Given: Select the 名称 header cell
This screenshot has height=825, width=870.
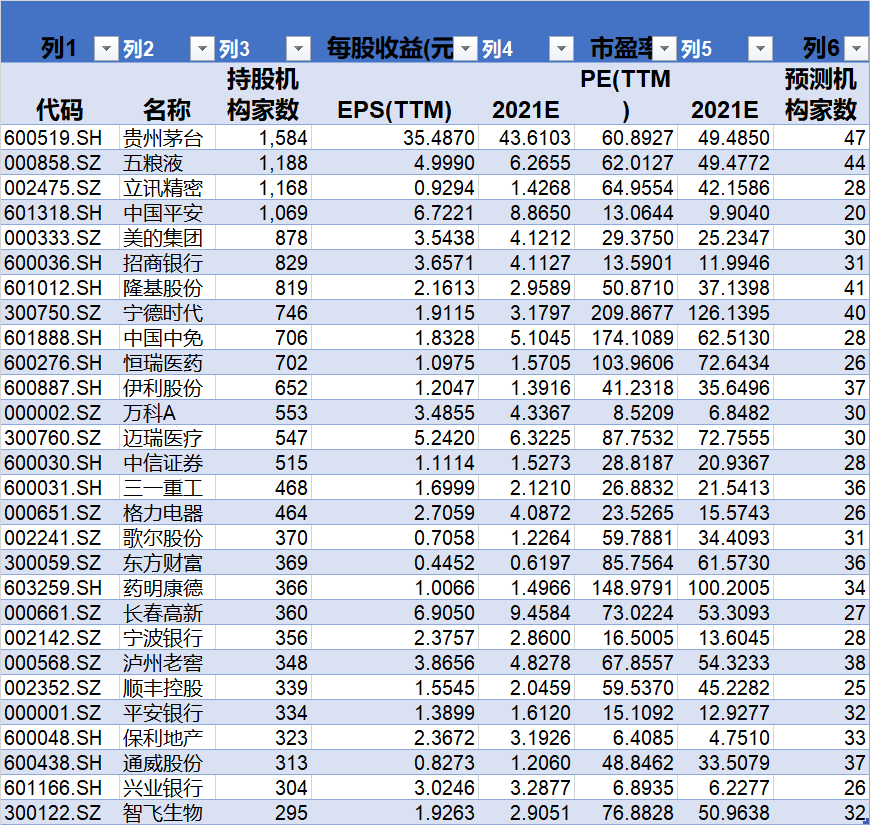Looking at the screenshot, I should coord(167,93).
